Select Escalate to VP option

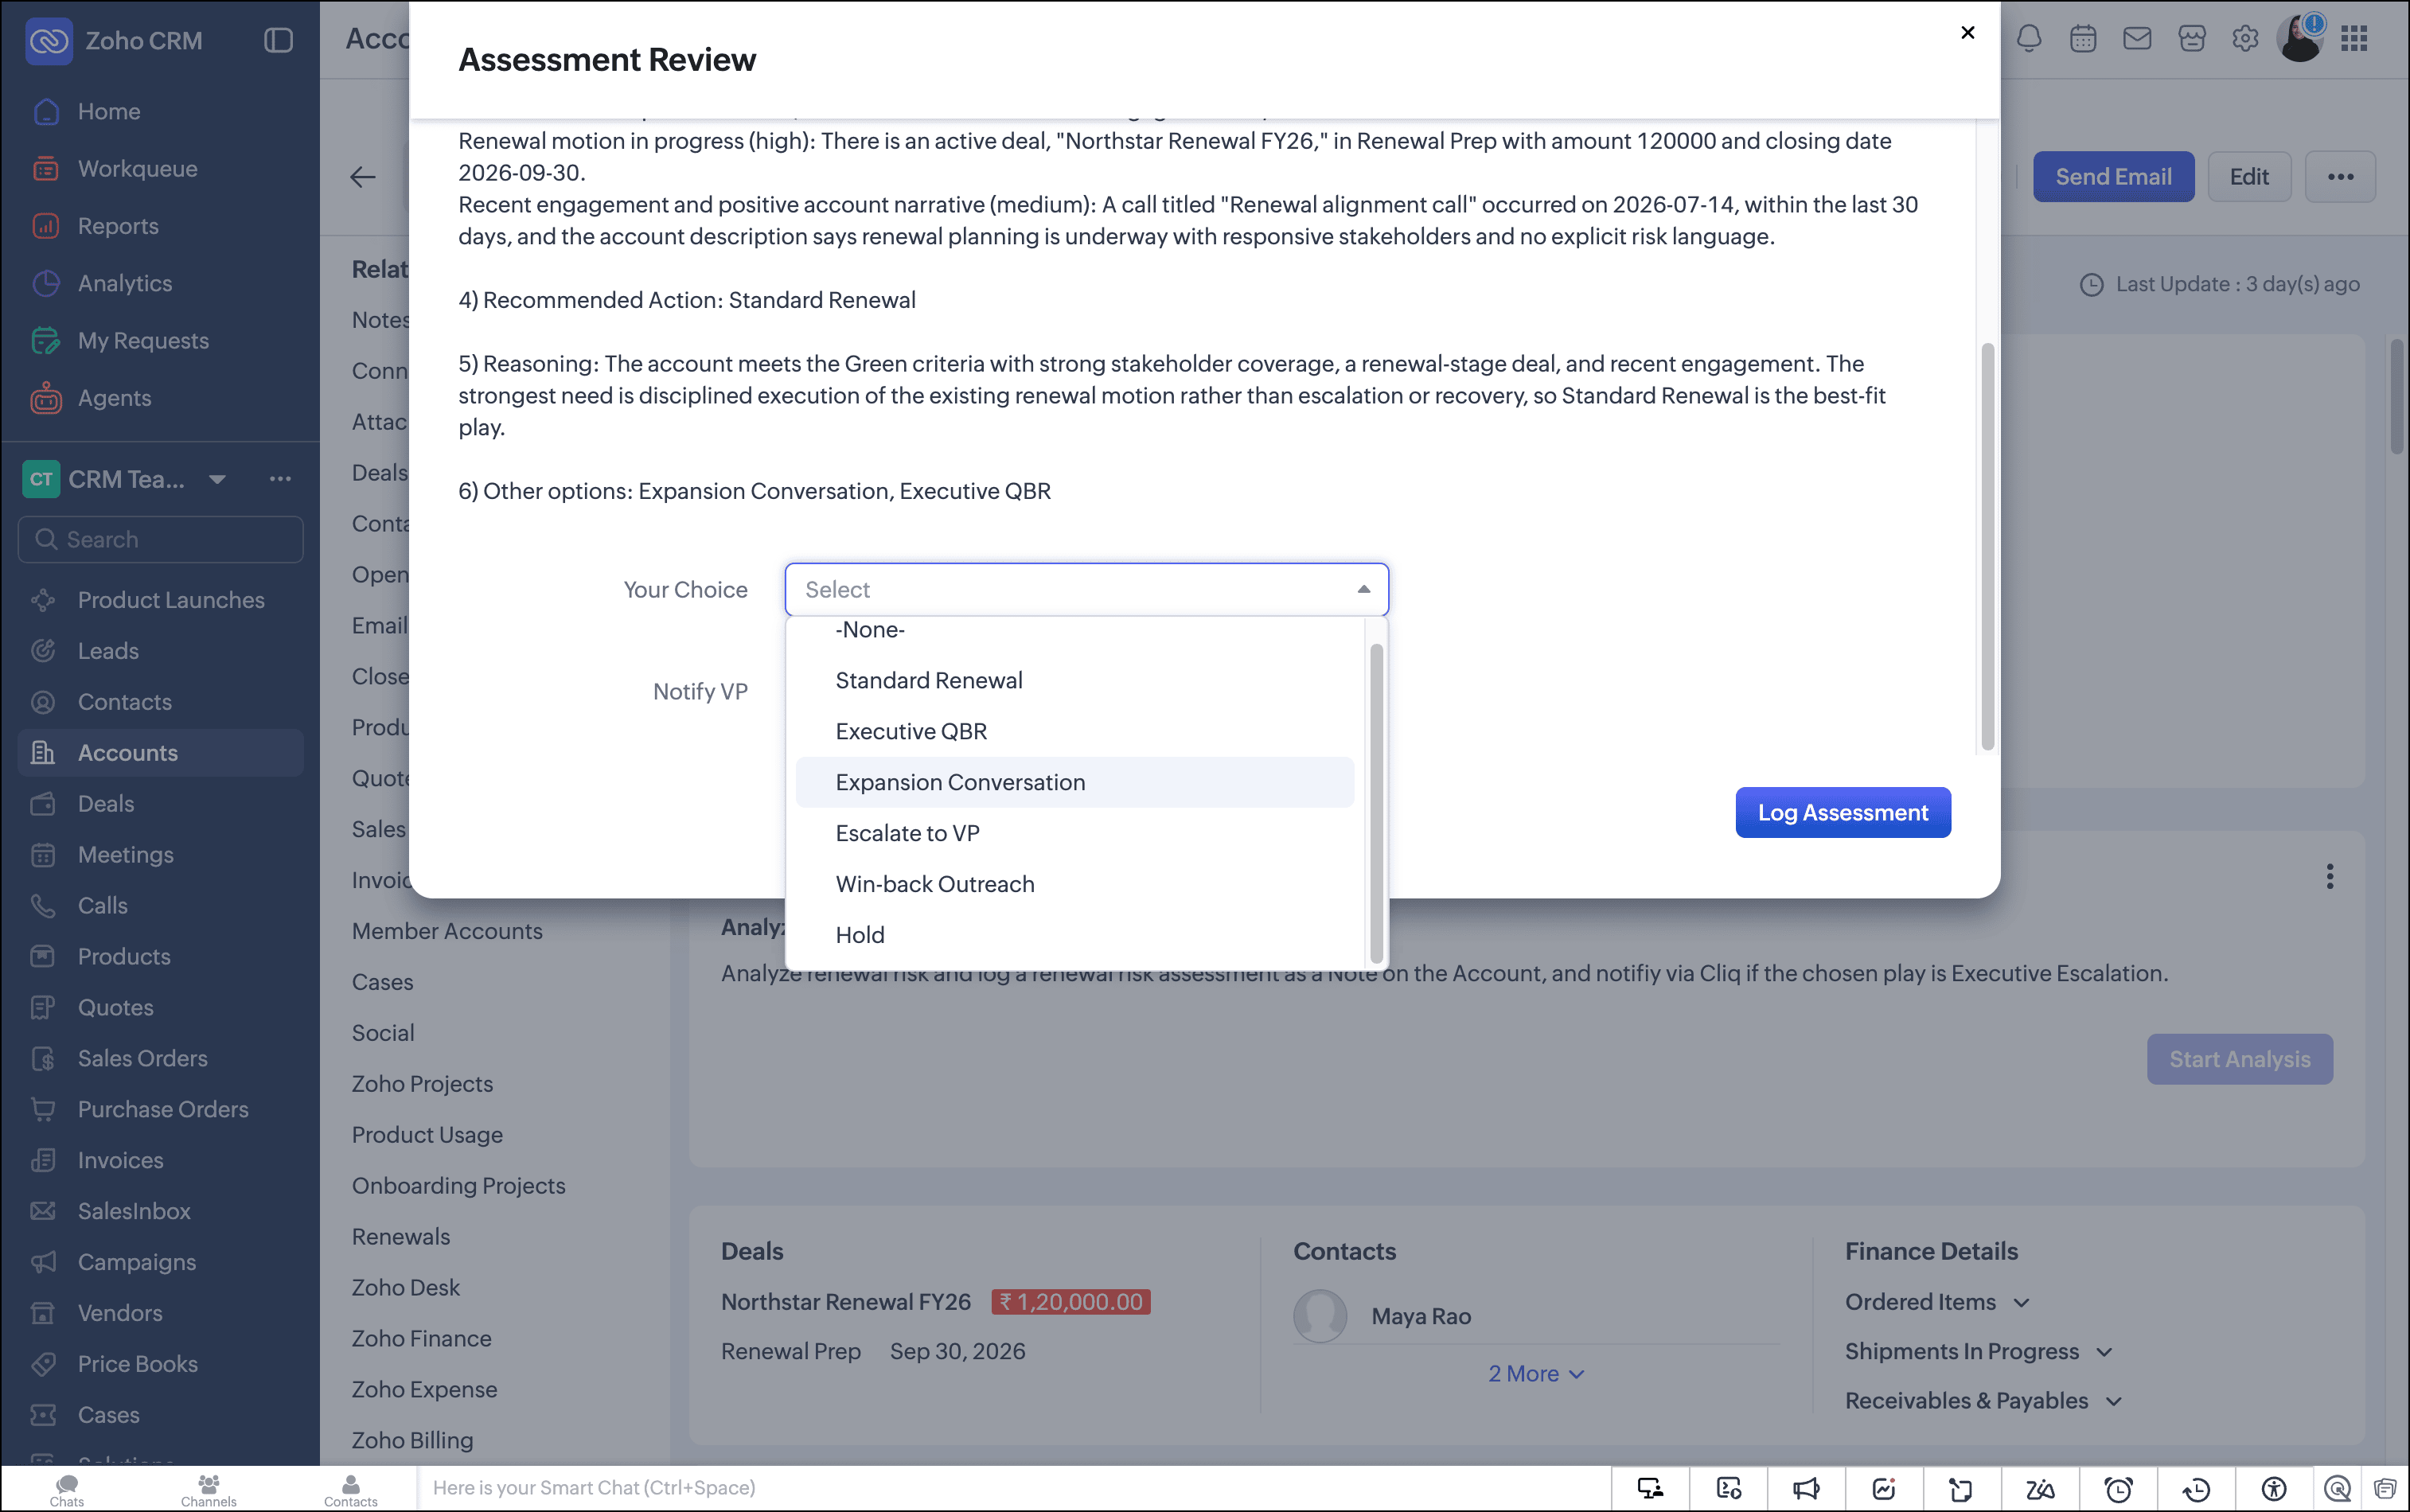point(1075,833)
